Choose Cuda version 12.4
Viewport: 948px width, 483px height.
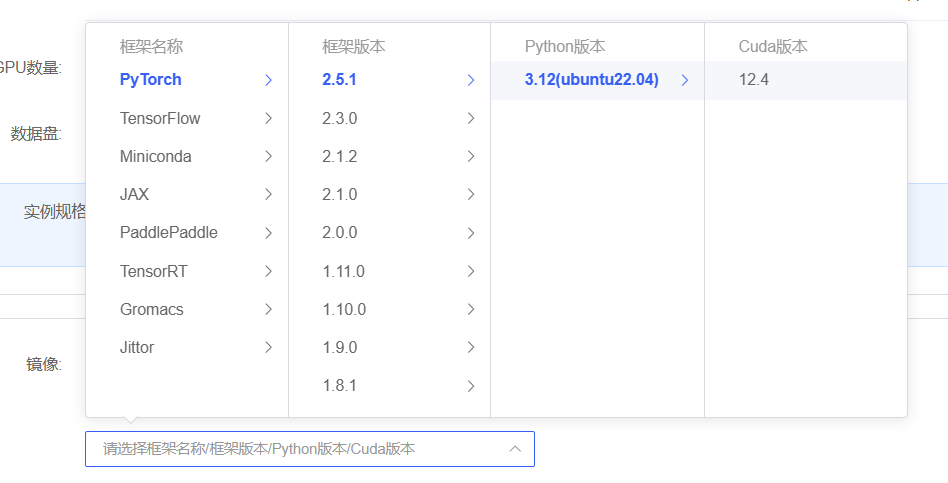point(806,80)
